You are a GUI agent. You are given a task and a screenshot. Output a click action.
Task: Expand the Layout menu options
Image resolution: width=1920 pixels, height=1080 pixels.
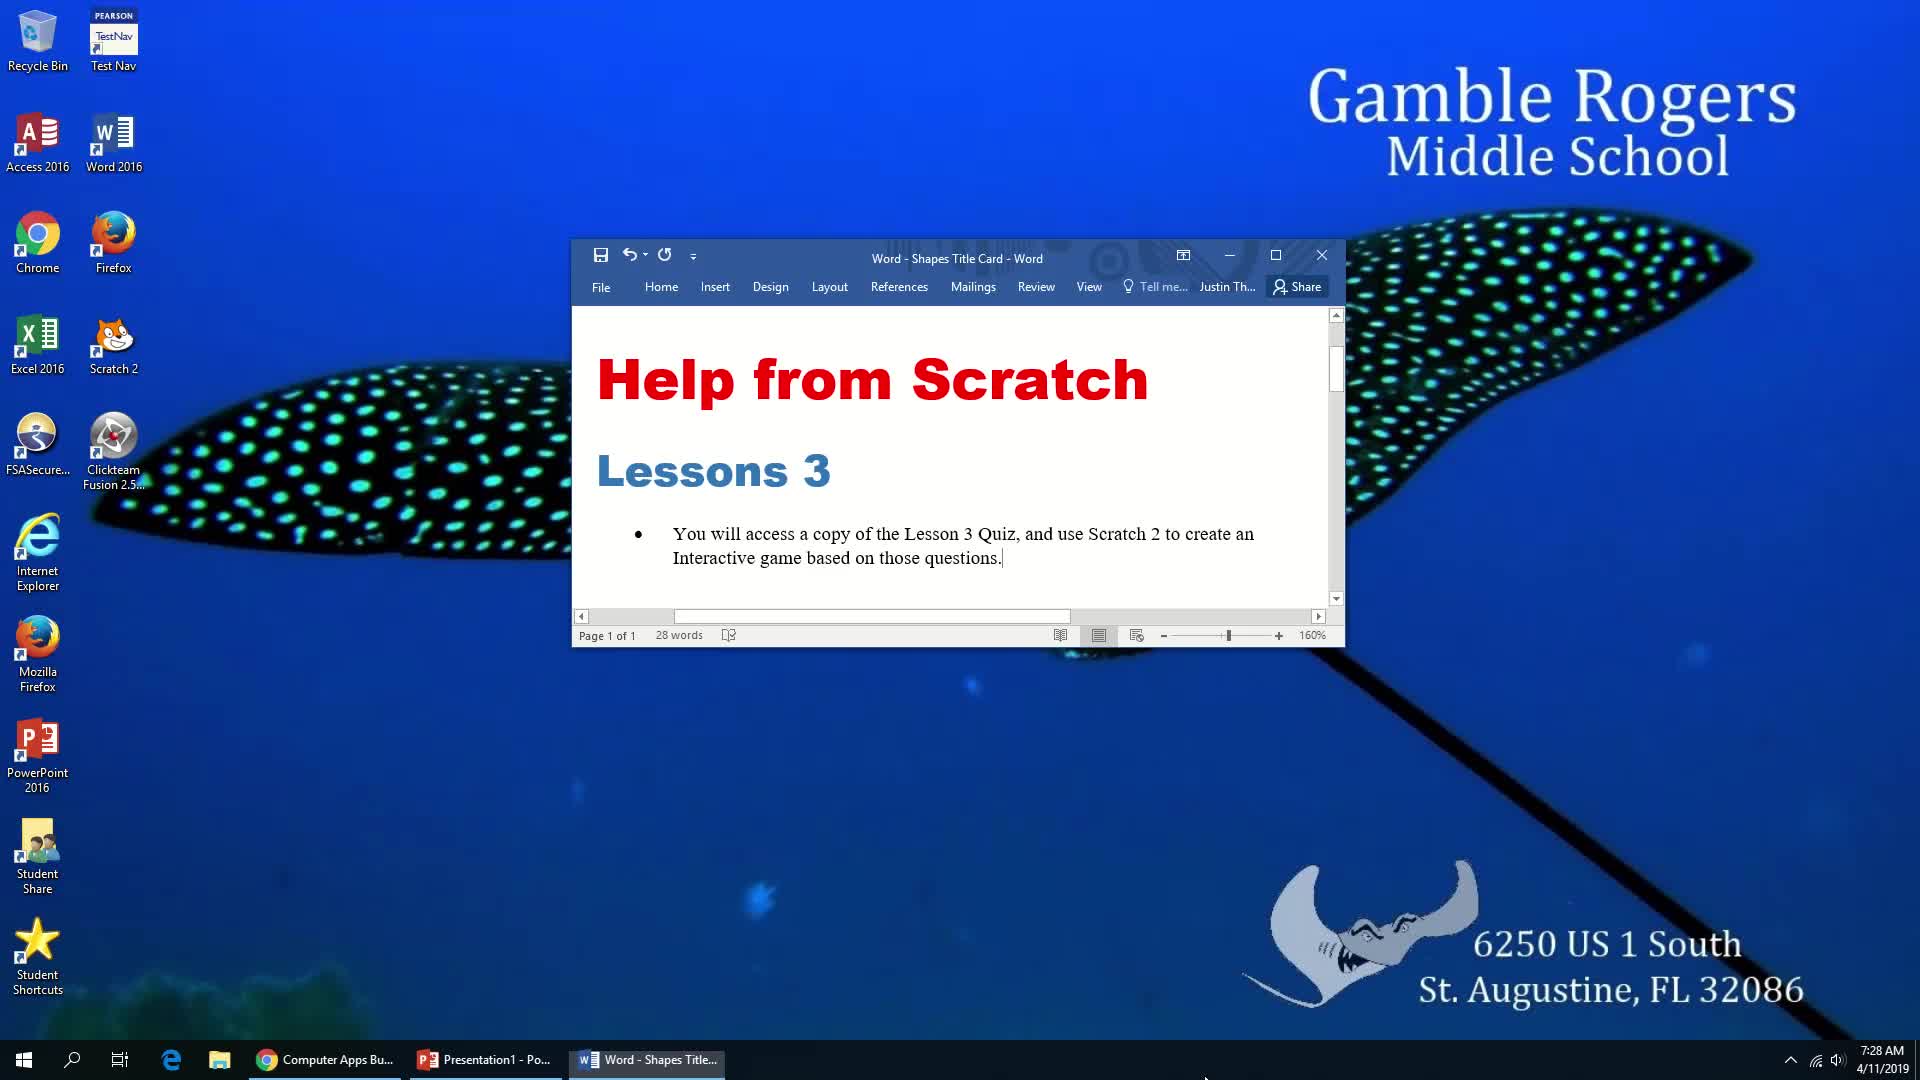pos(829,286)
